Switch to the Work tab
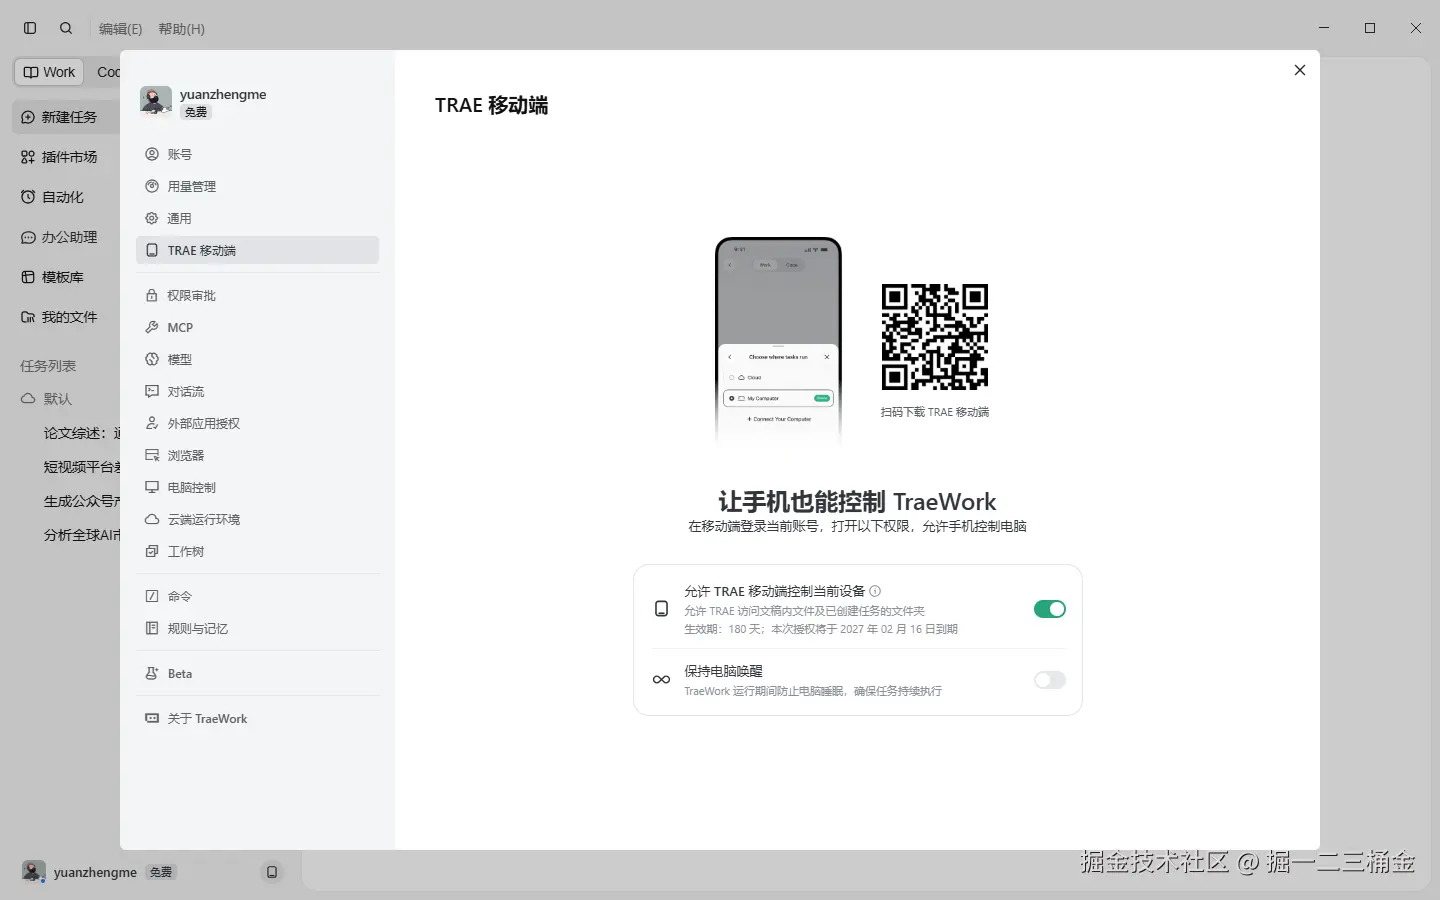 pos(49,72)
